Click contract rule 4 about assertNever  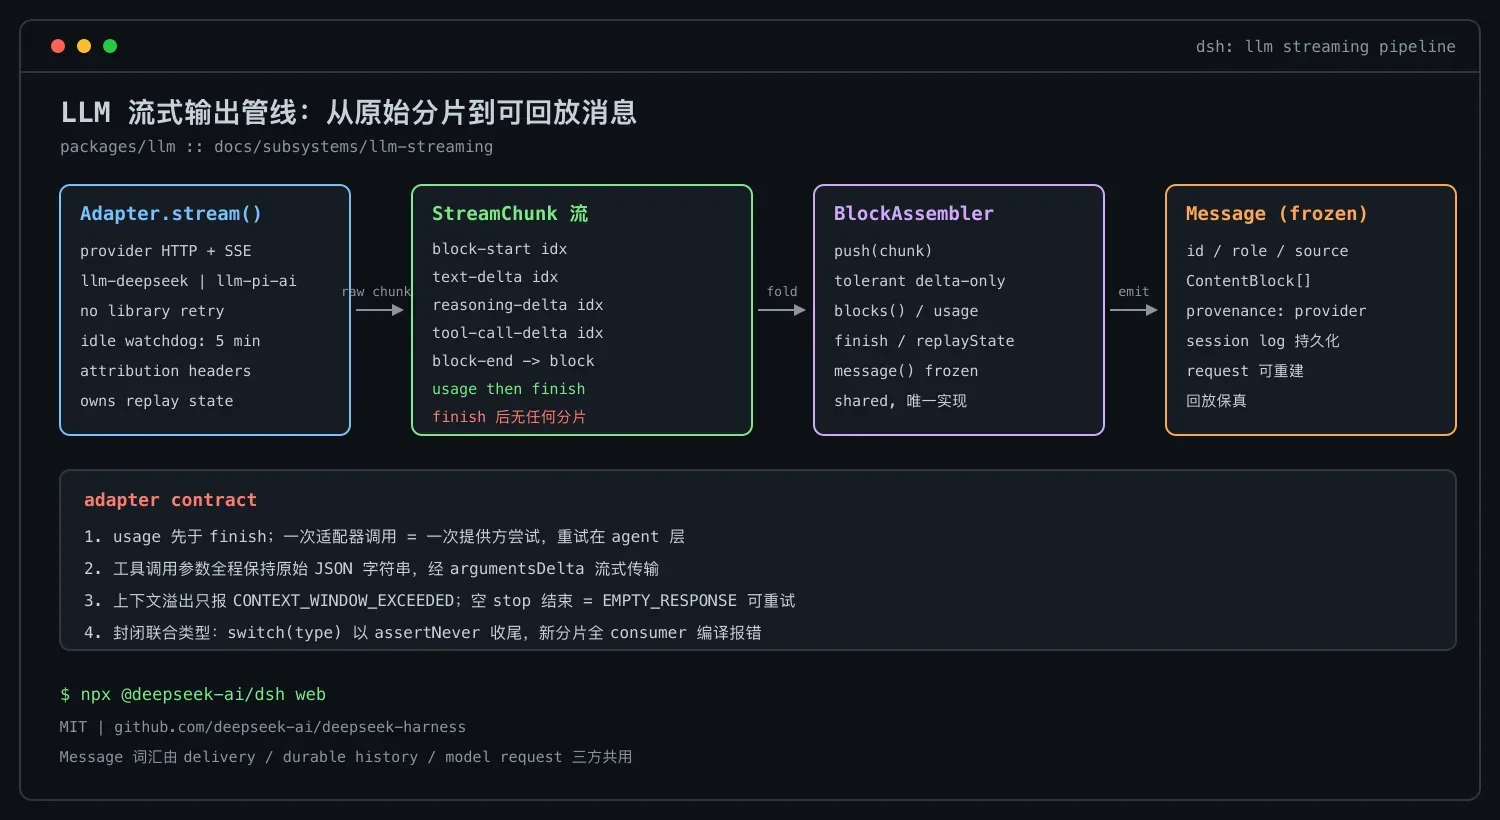[423, 633]
